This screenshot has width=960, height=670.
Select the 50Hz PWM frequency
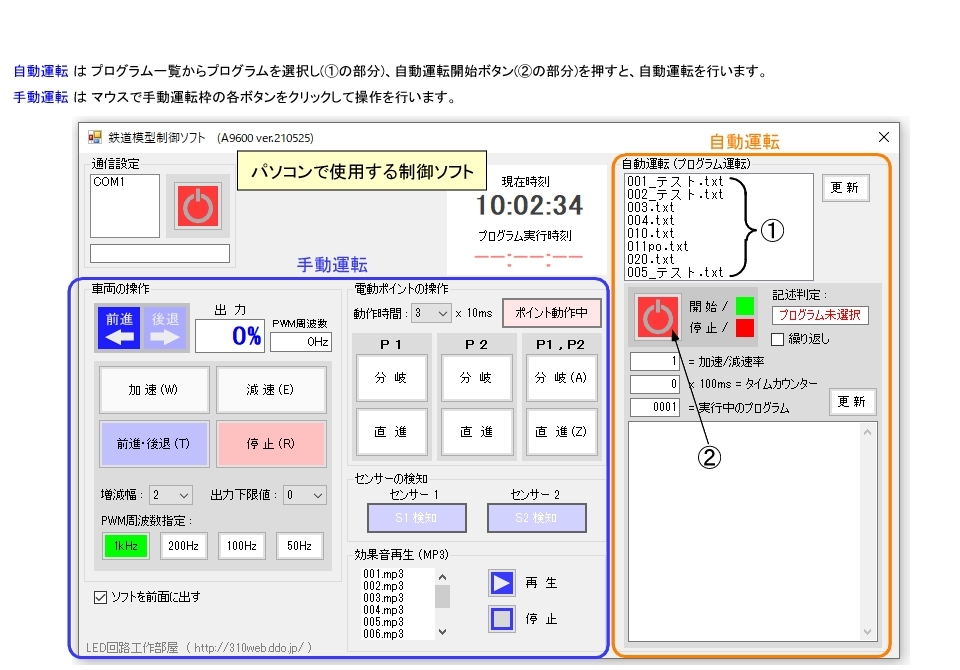click(299, 546)
